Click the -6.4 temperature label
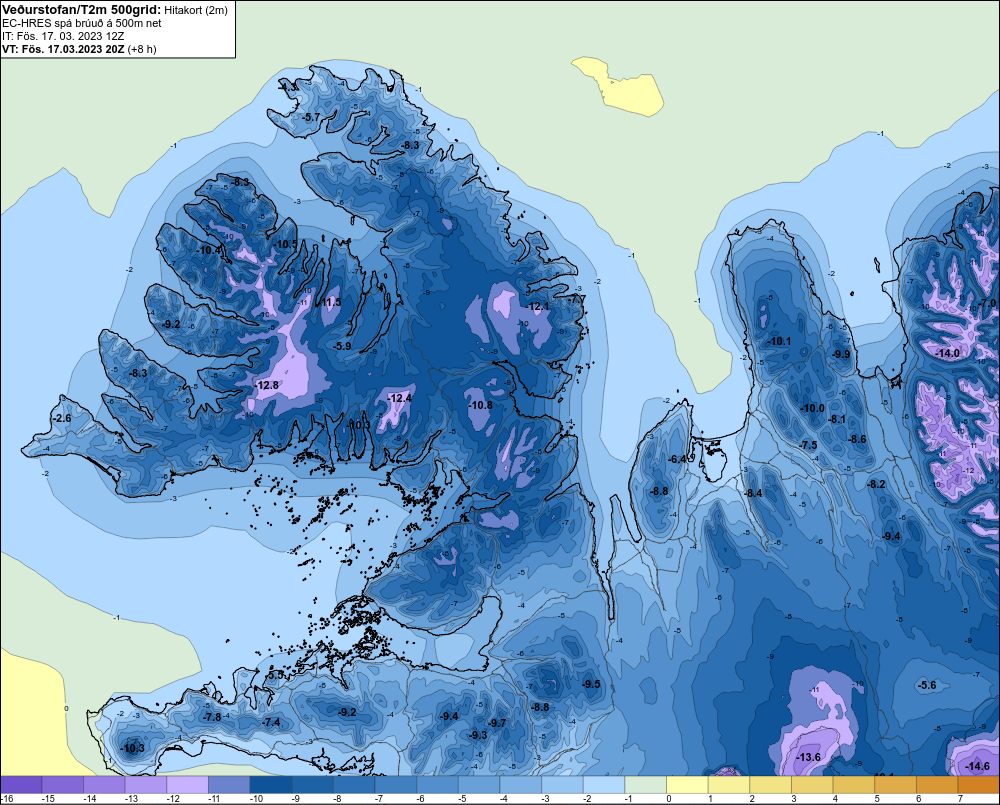 [x=677, y=459]
